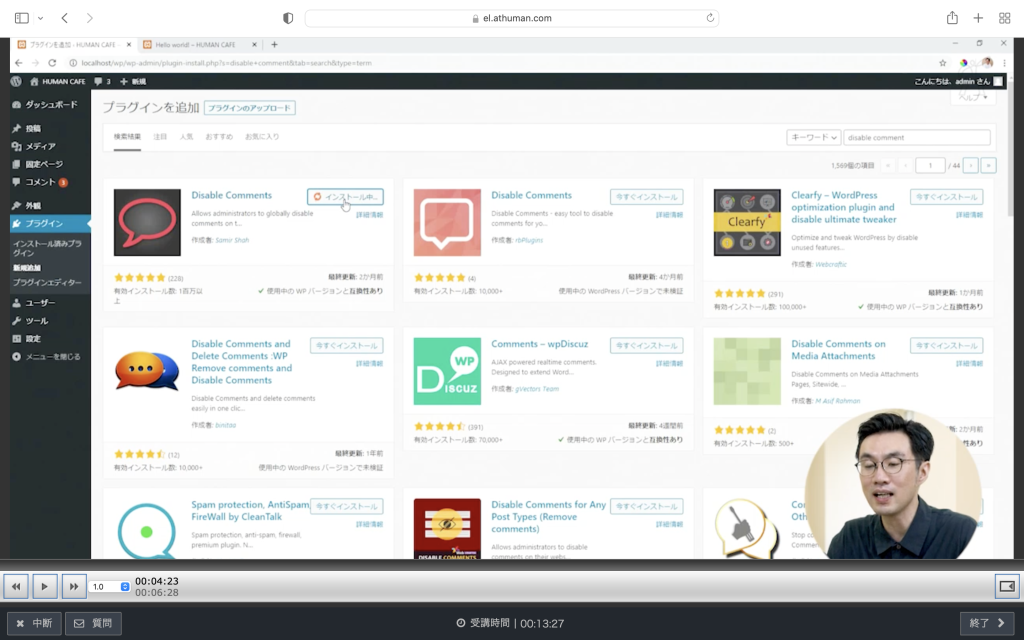Click the el.athuman.com address bar
This screenshot has width=1024, height=640.
point(510,18)
